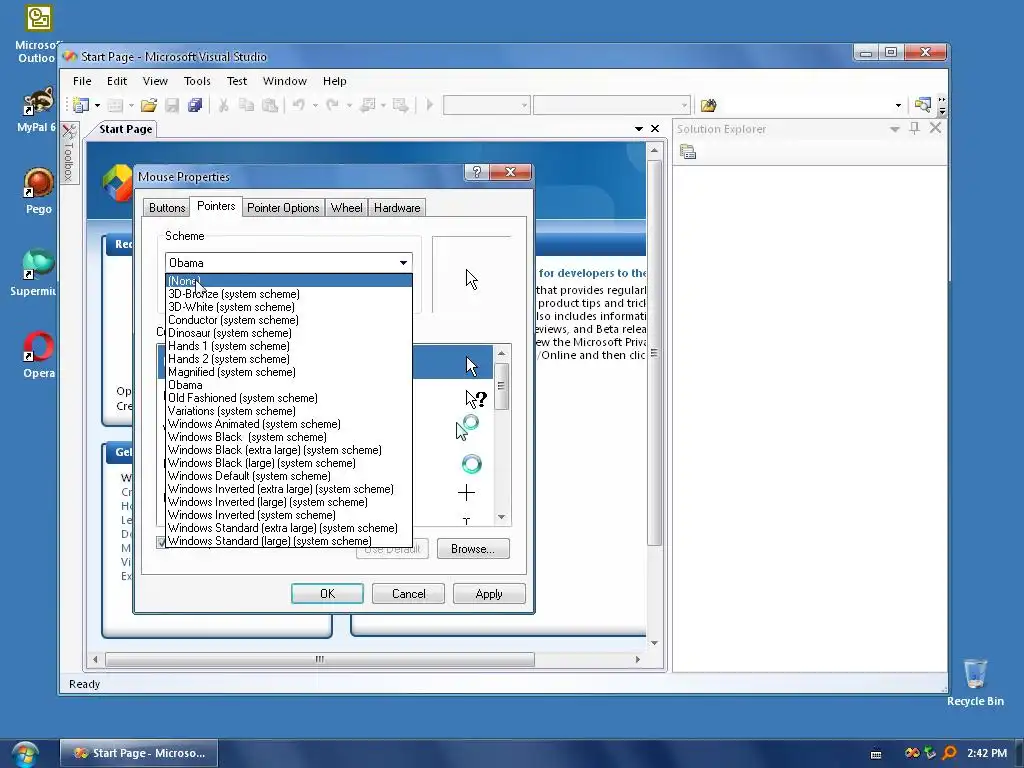
Task: Open the Scheme combo box arrow
Action: pyautogui.click(x=404, y=263)
